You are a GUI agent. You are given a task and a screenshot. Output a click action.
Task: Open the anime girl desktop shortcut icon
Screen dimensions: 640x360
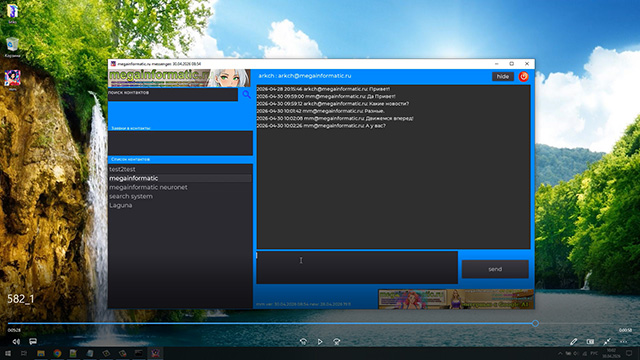[x=12, y=80]
